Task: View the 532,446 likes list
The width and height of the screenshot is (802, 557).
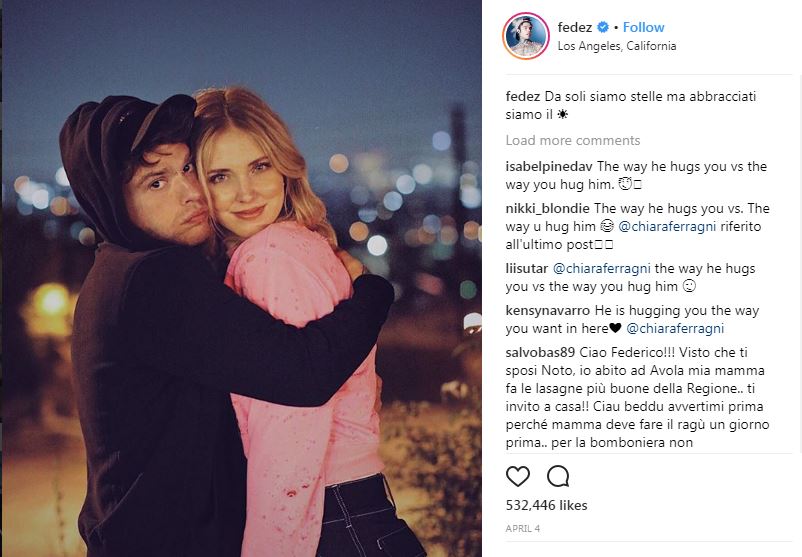Action: point(546,506)
